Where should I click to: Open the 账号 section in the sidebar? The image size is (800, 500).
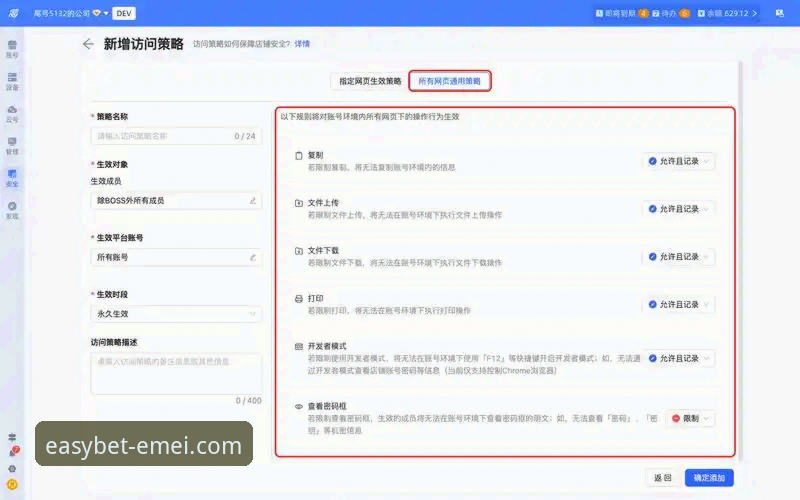(12, 49)
